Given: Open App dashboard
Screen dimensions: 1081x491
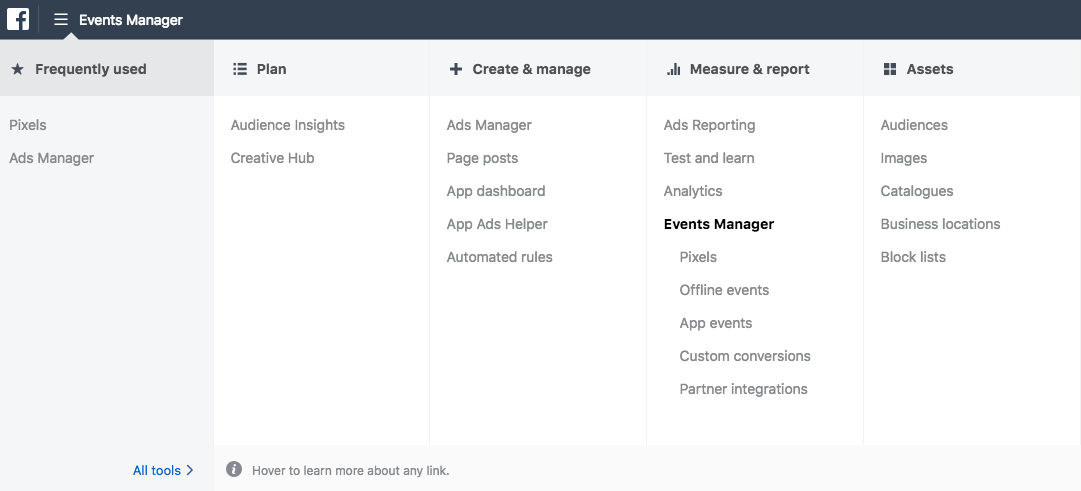Looking at the screenshot, I should click(496, 191).
